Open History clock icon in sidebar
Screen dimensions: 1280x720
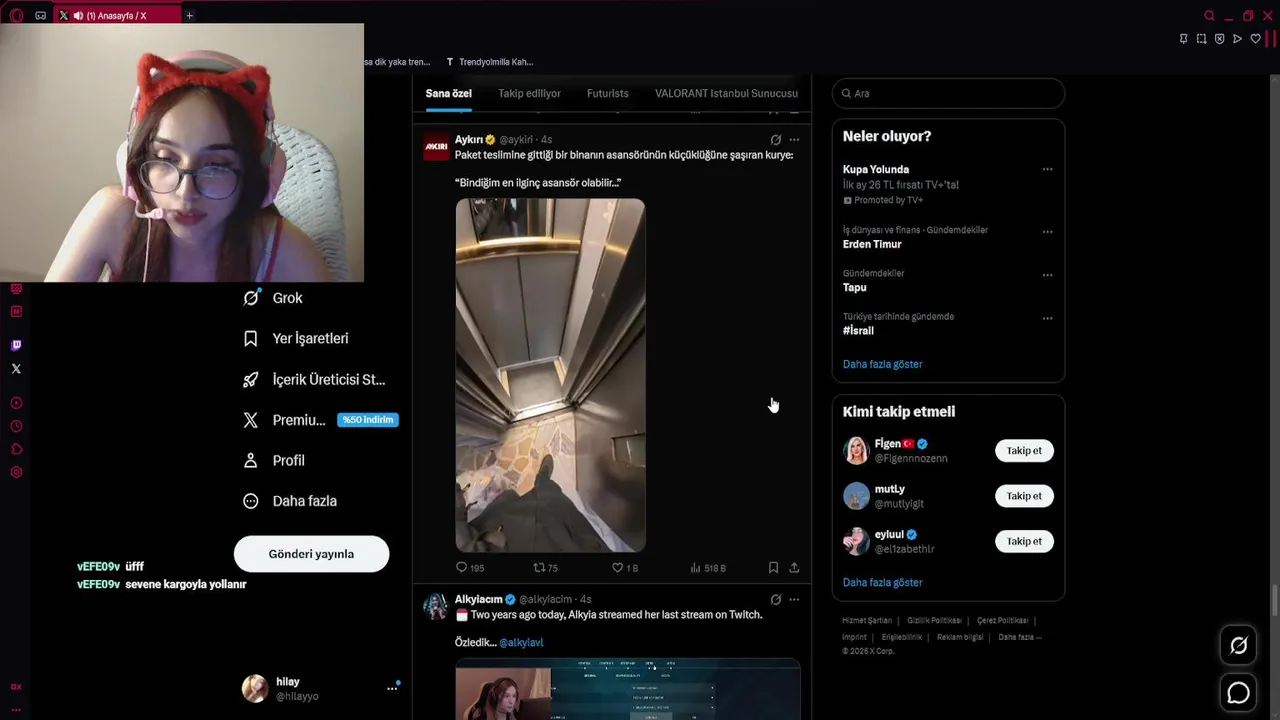point(16,426)
